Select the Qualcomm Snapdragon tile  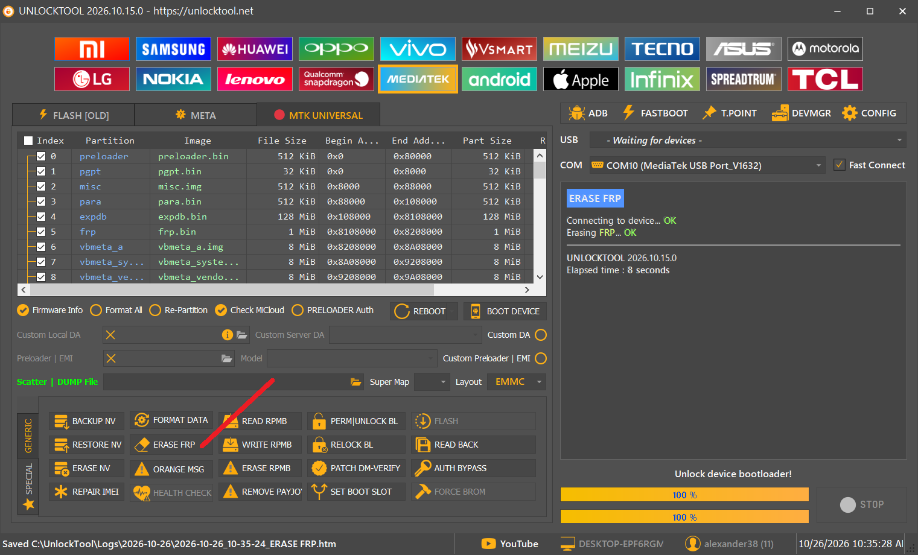336,79
